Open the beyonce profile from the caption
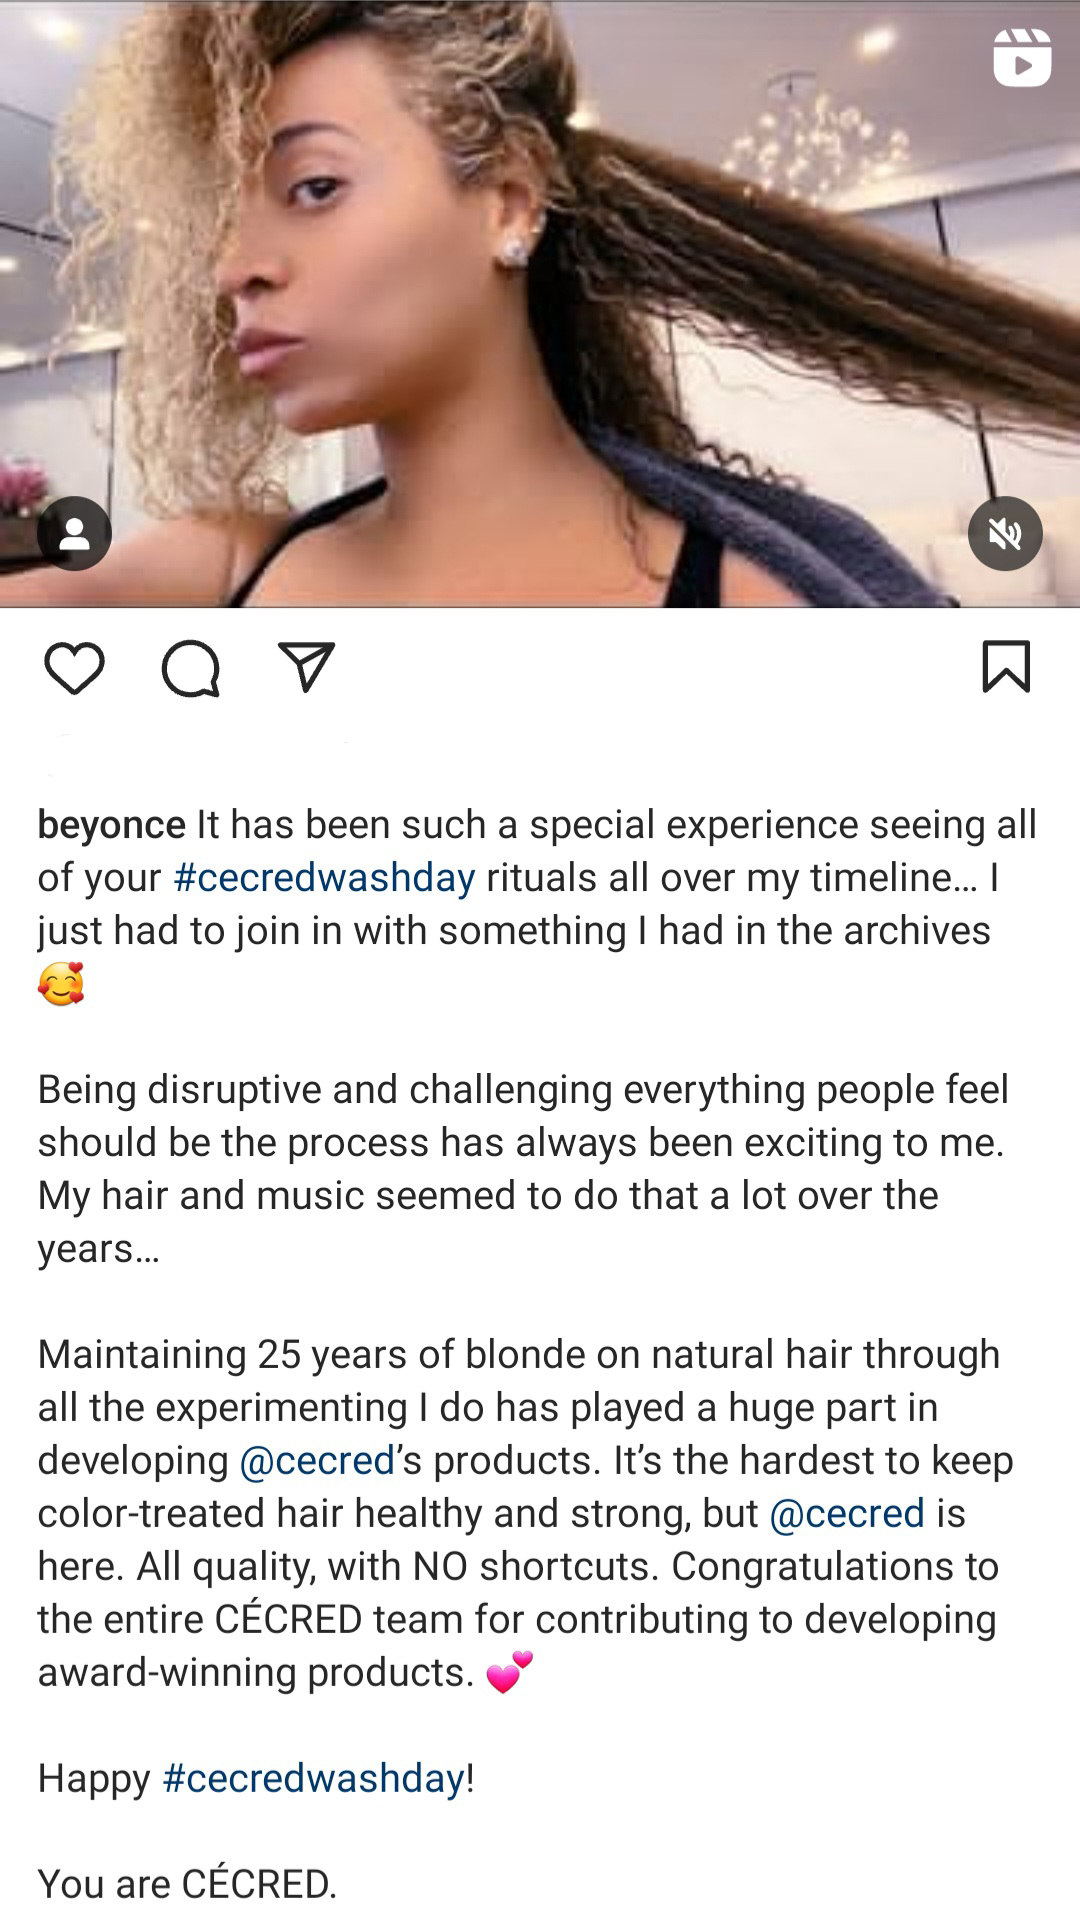The width and height of the screenshot is (1080, 1916). pos(111,825)
